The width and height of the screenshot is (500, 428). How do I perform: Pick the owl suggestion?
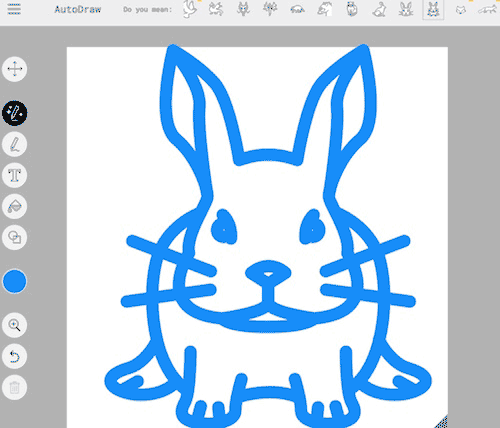[352, 9]
